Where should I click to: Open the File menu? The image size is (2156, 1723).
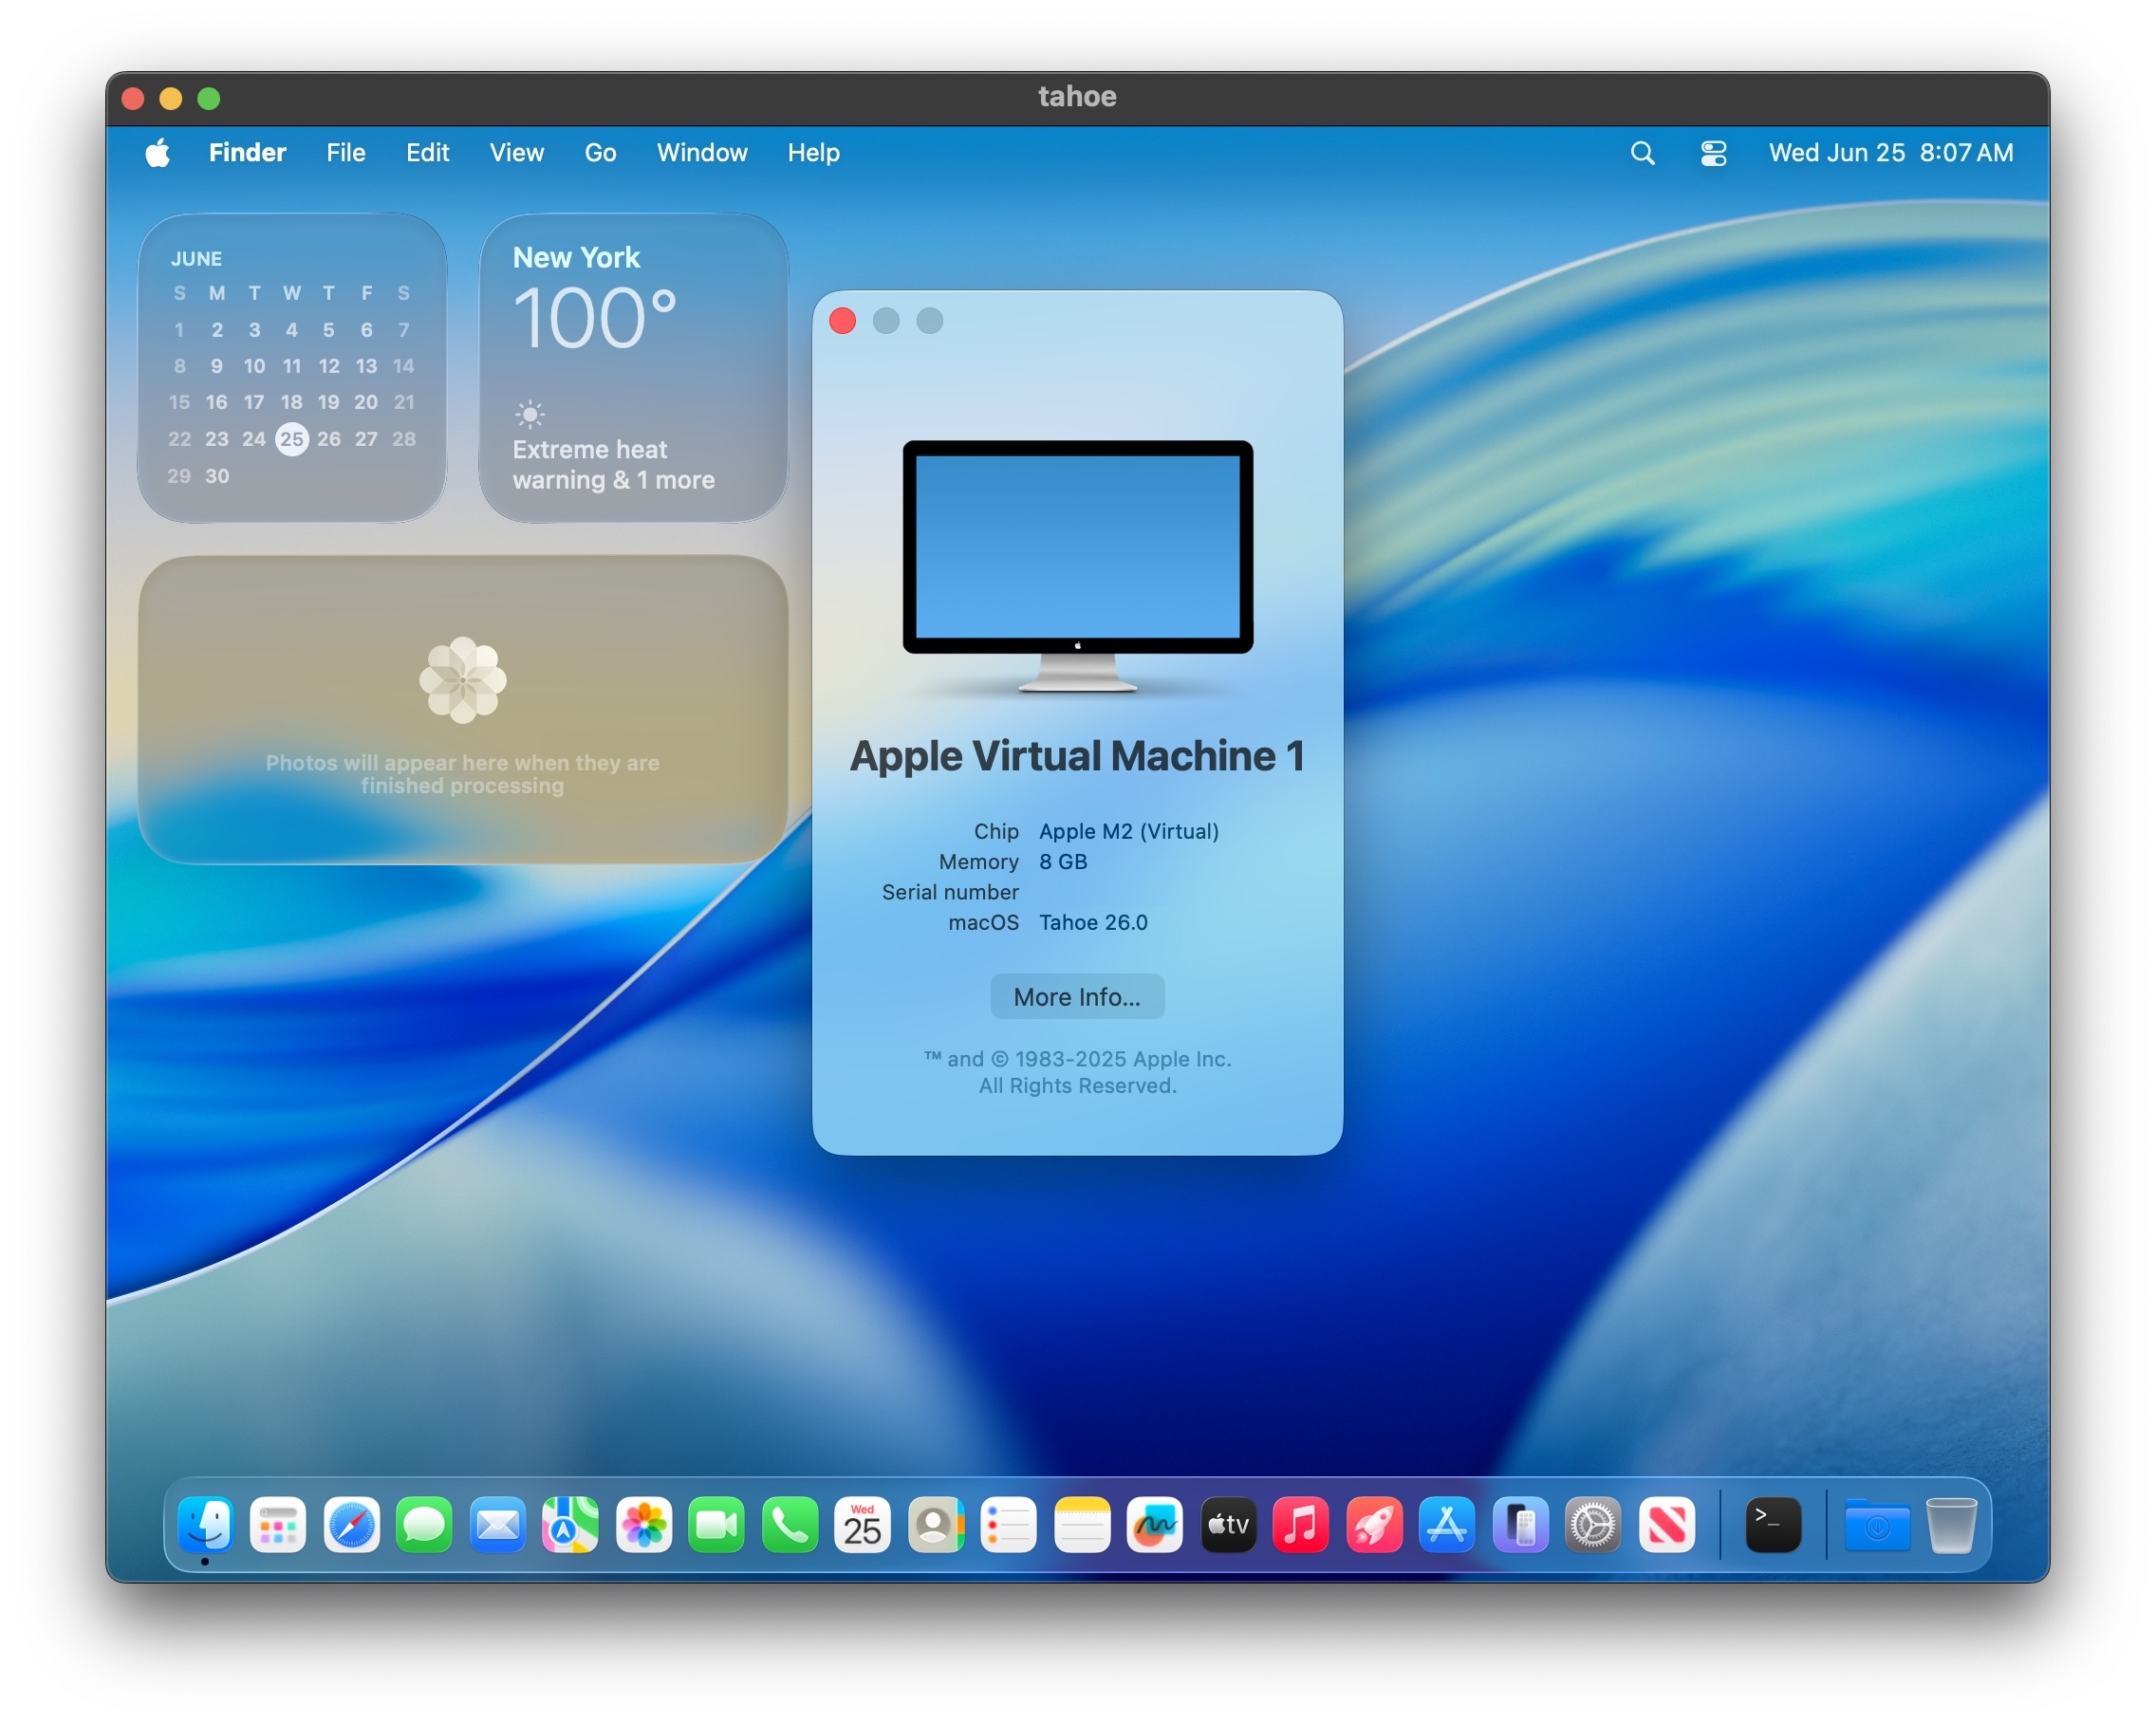(345, 153)
